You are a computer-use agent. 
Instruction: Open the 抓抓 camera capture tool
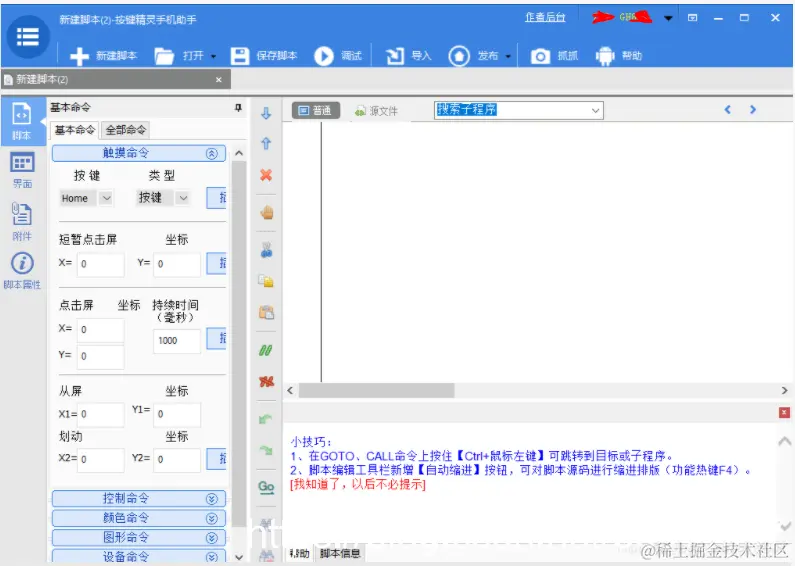540,56
